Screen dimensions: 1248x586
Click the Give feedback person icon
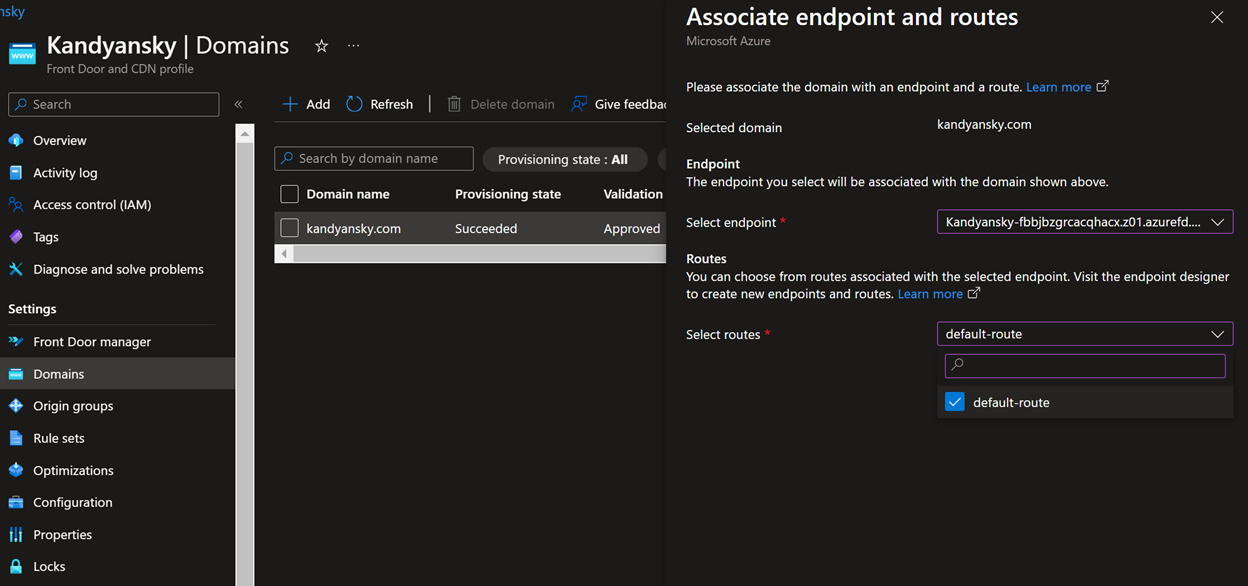(x=579, y=104)
